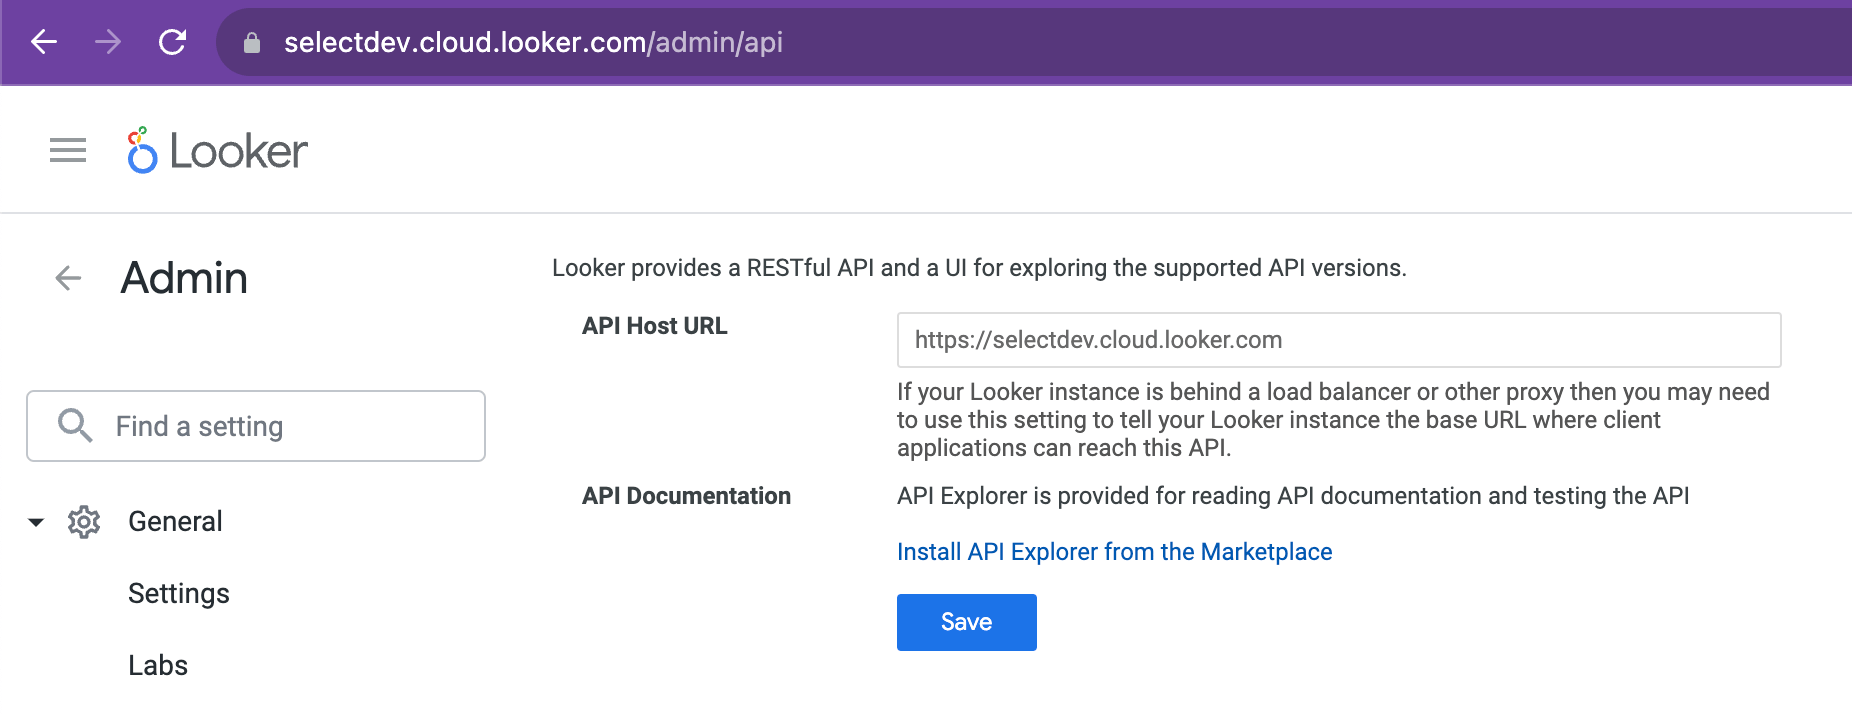This screenshot has width=1852, height=714.
Task: Click the browser address bar URL
Action: pos(533,42)
